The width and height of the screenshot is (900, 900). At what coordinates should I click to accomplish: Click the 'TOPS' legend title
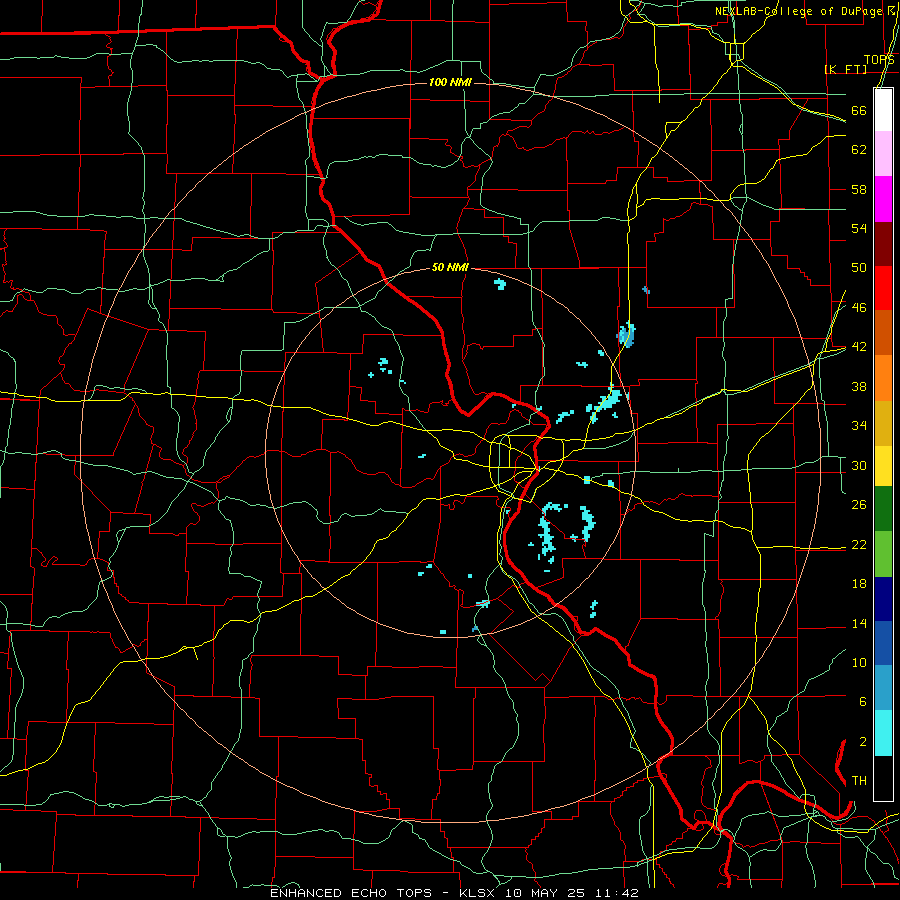879,60
